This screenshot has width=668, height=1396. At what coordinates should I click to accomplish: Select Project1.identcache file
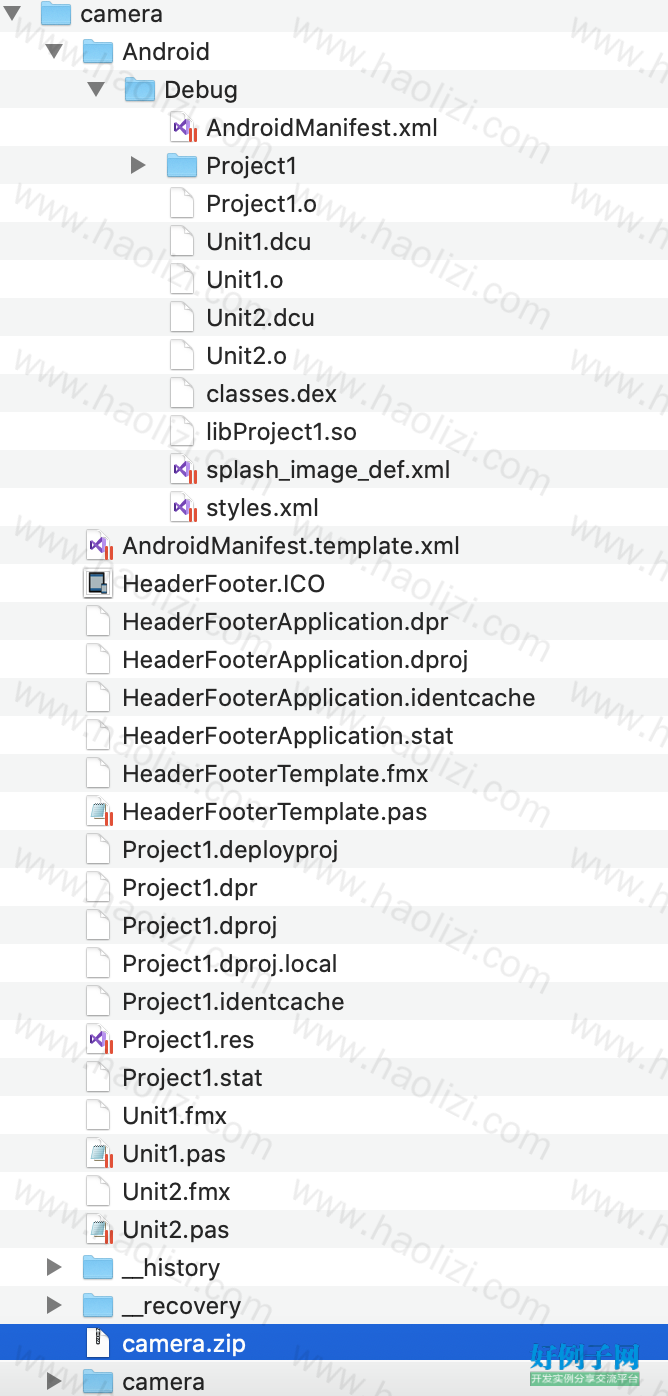(233, 1002)
